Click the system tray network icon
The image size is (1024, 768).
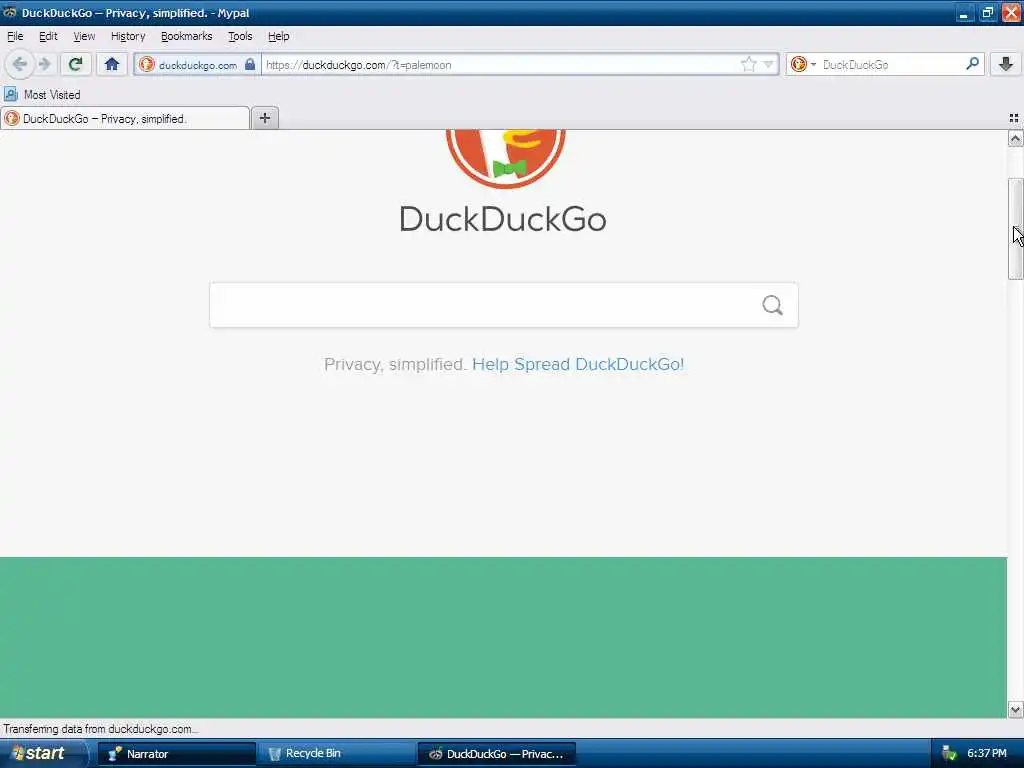[x=949, y=754]
